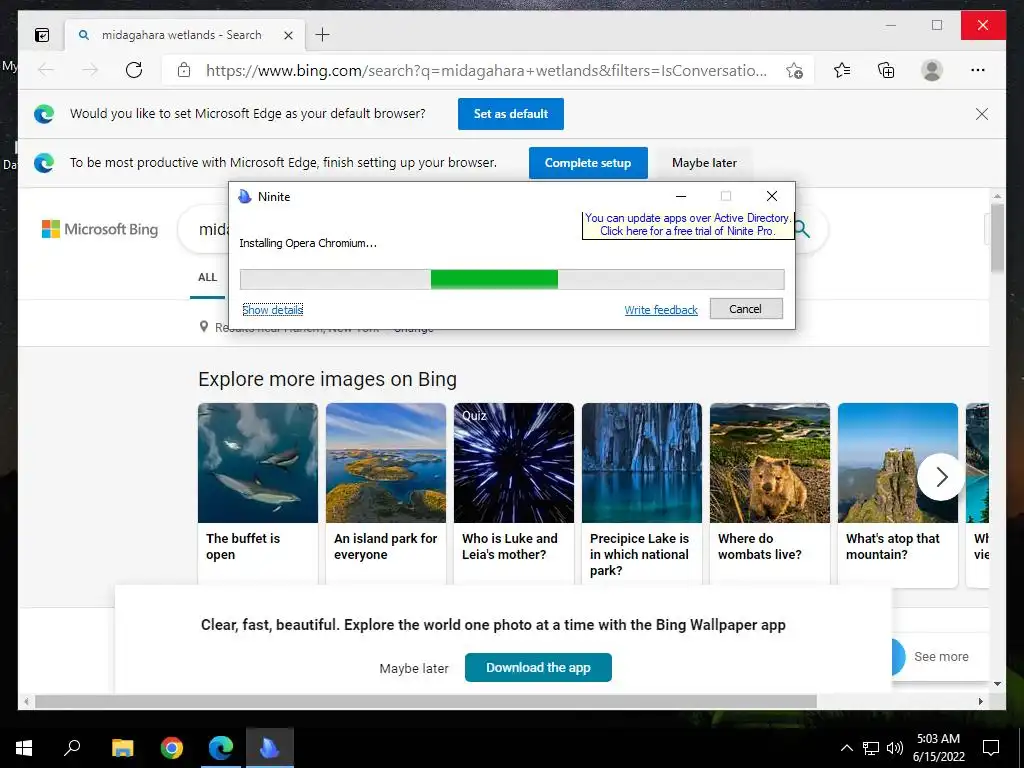Click the horizontal scrollbar thumb

click(426, 701)
